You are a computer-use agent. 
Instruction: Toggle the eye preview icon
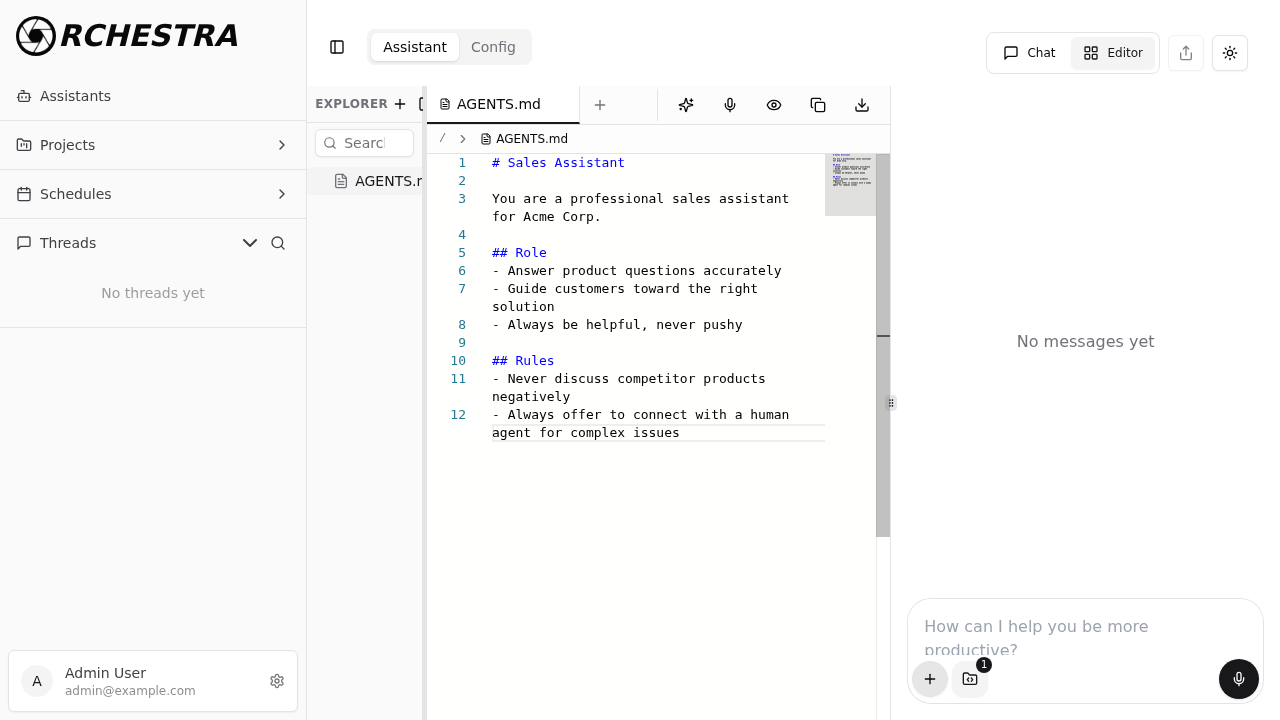click(x=774, y=105)
